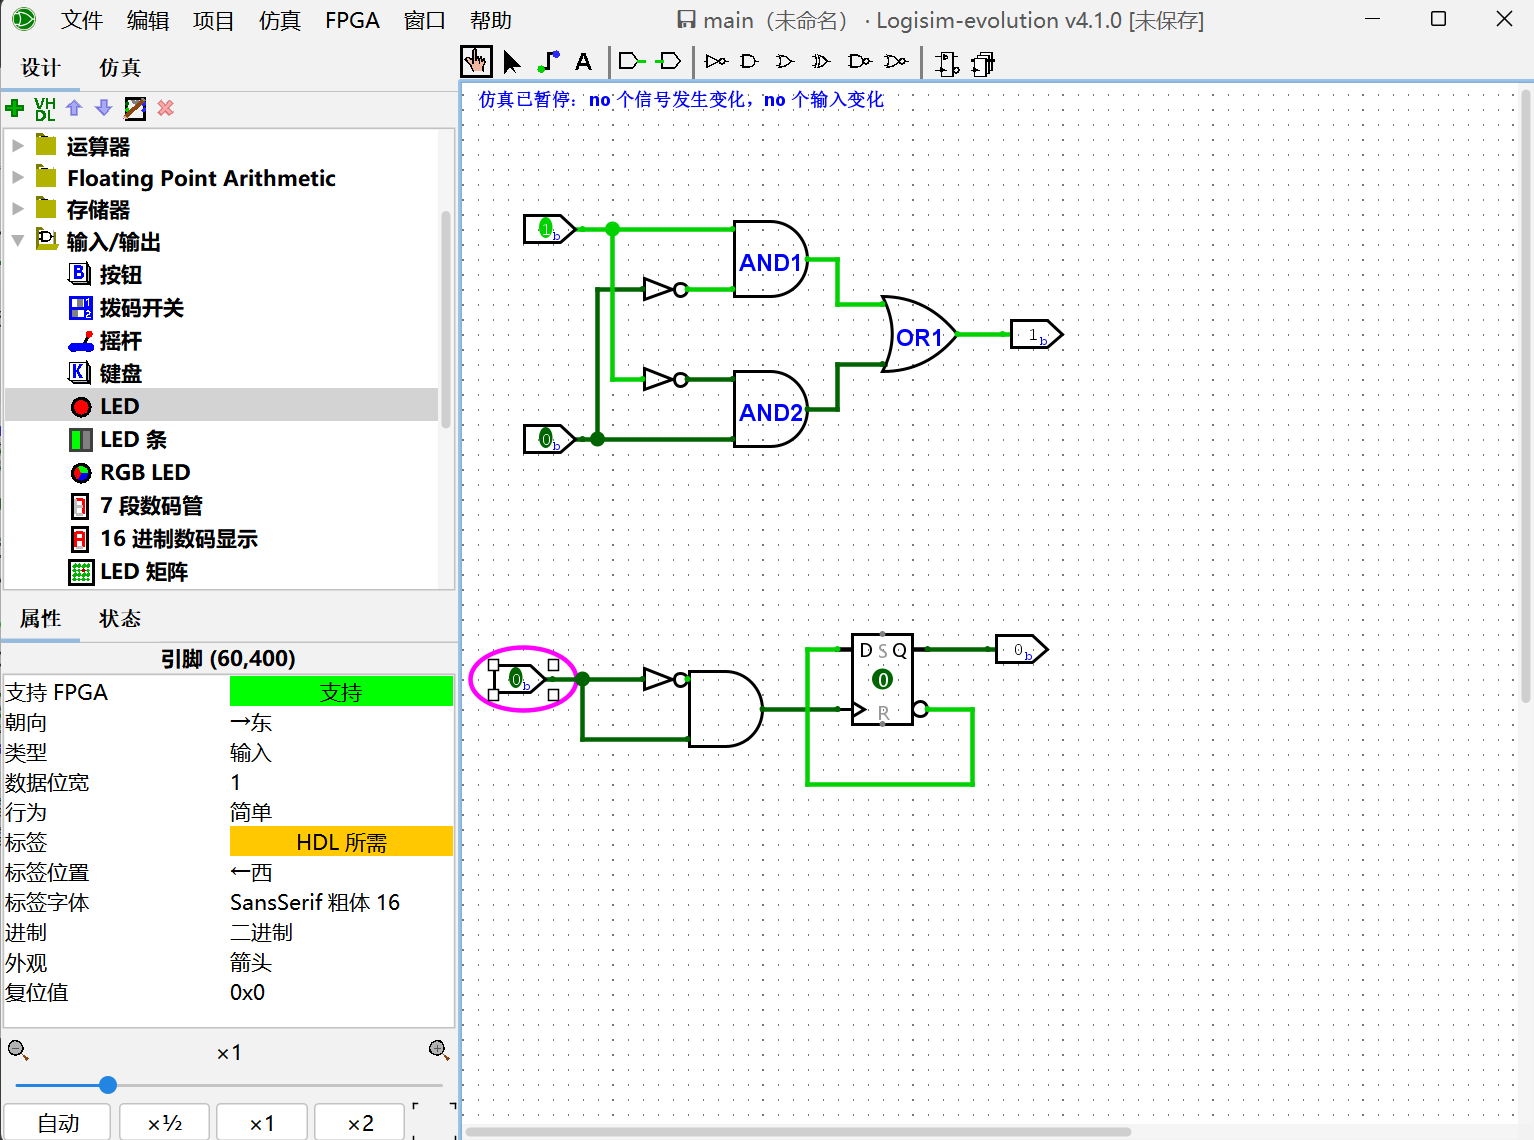
Task: Choose the D flip-flop toolbar icon
Action: pyautogui.click(x=946, y=63)
